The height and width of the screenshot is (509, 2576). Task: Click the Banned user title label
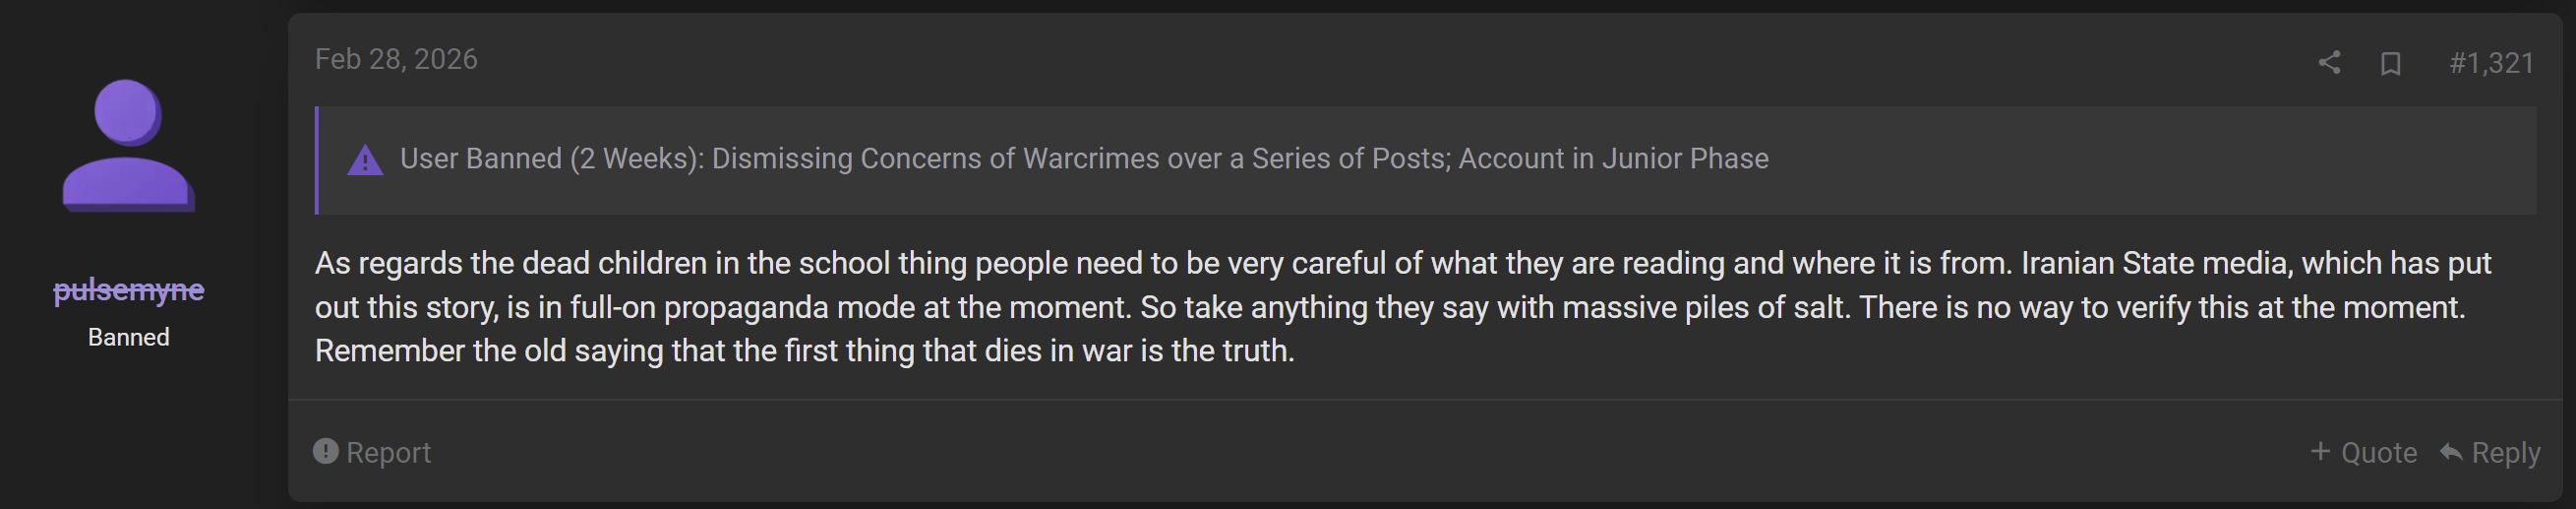pos(128,337)
